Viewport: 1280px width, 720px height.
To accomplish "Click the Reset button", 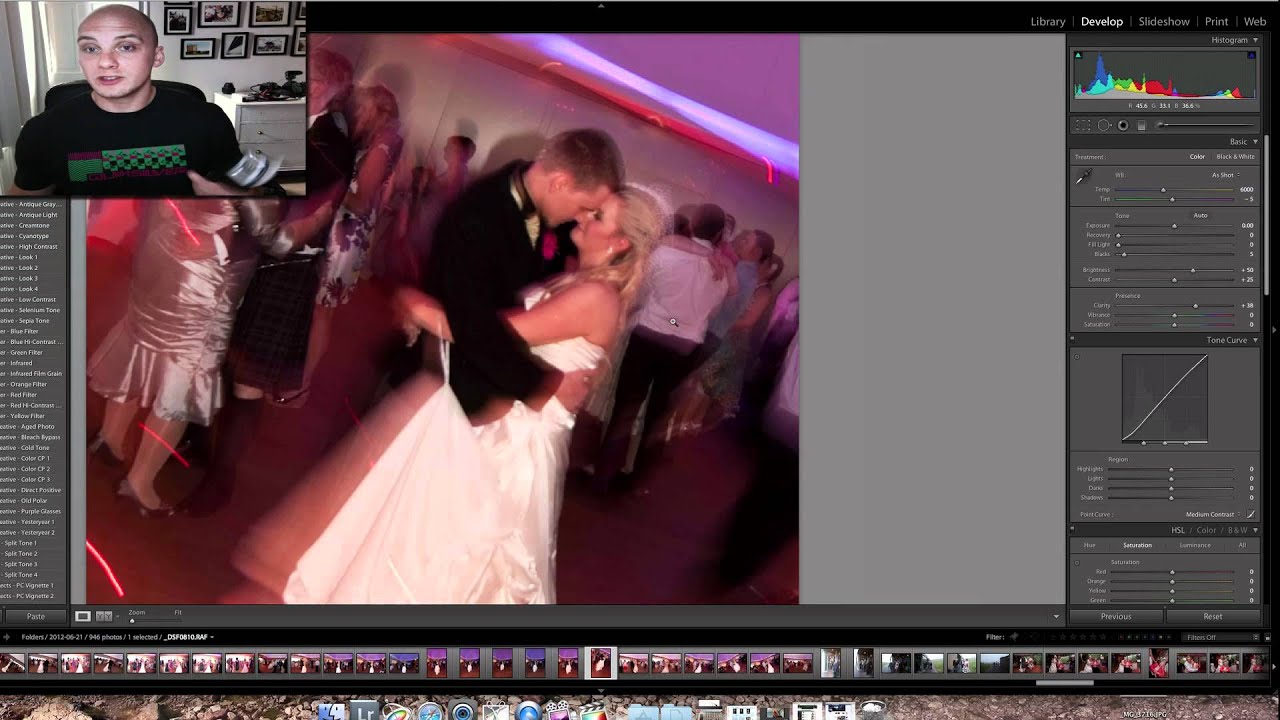I will [x=1213, y=616].
